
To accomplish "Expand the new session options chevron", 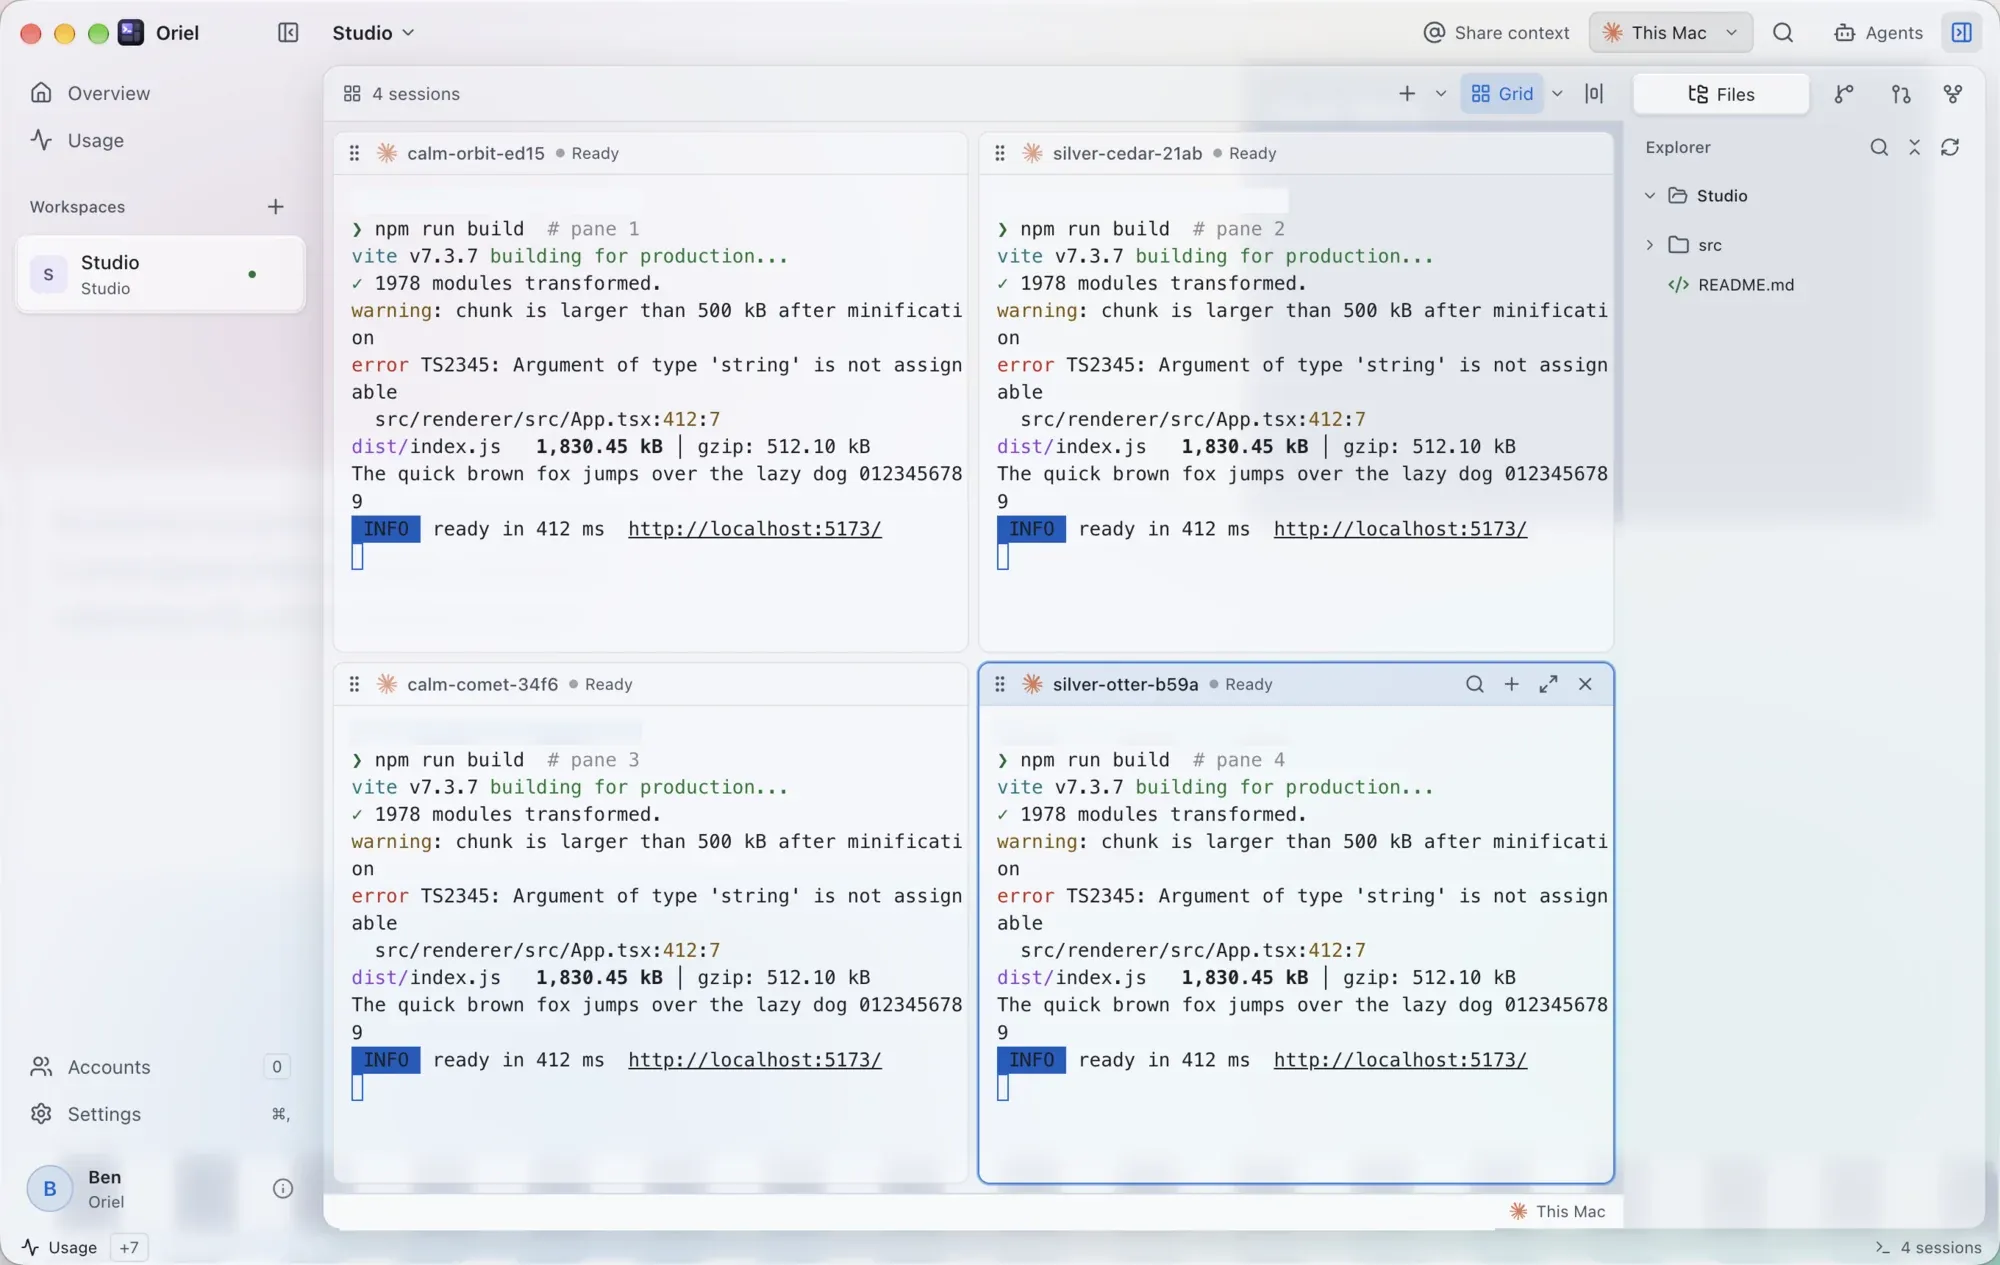I will tap(1441, 94).
